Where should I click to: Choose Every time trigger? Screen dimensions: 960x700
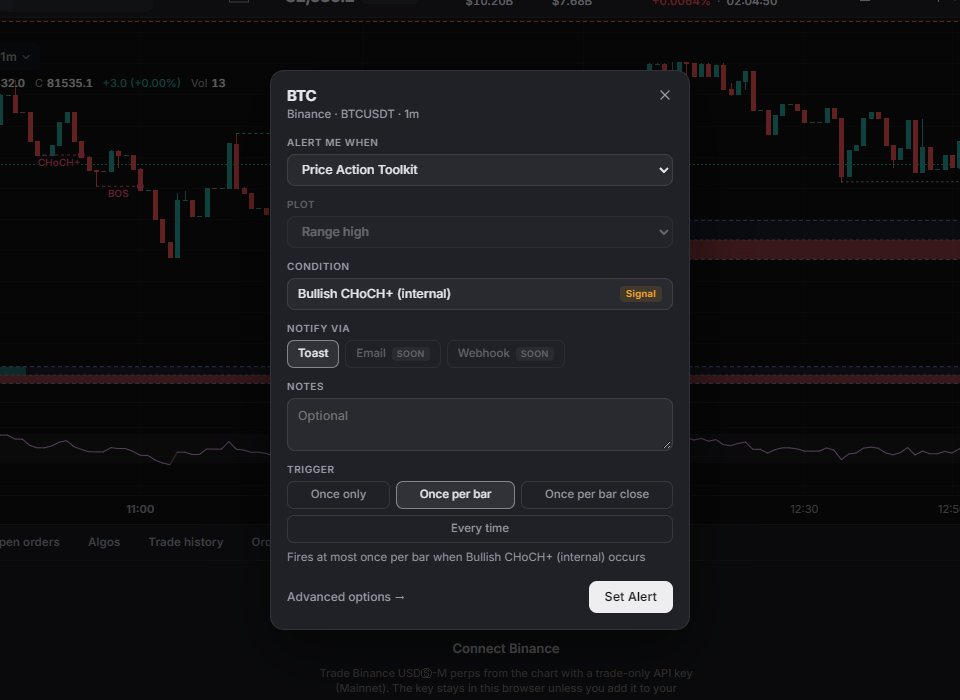click(479, 528)
